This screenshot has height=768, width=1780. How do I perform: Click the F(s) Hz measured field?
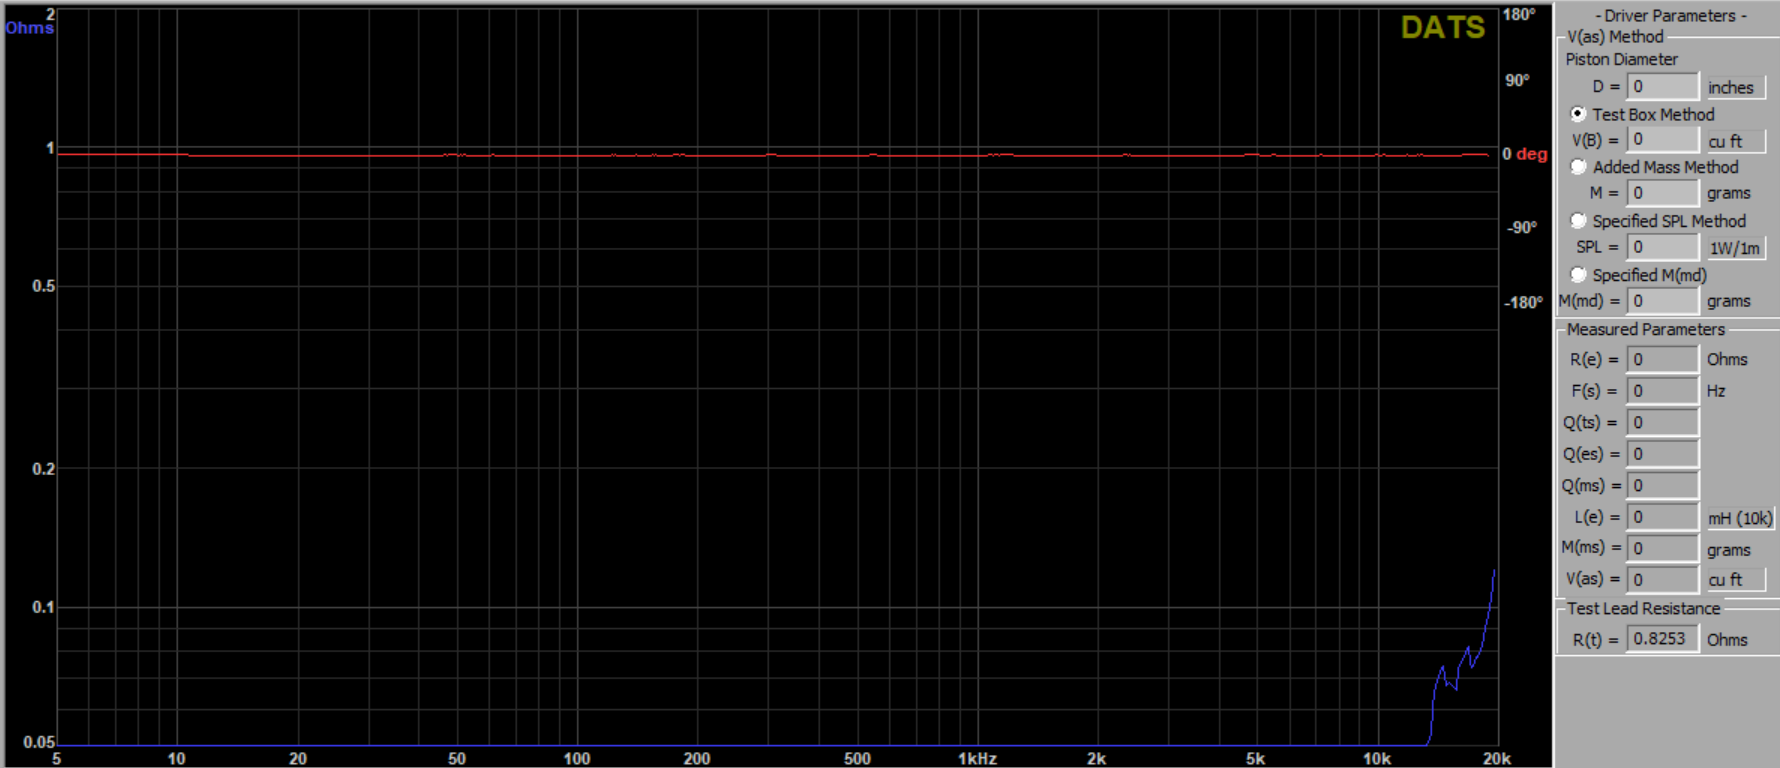[x=1662, y=391]
